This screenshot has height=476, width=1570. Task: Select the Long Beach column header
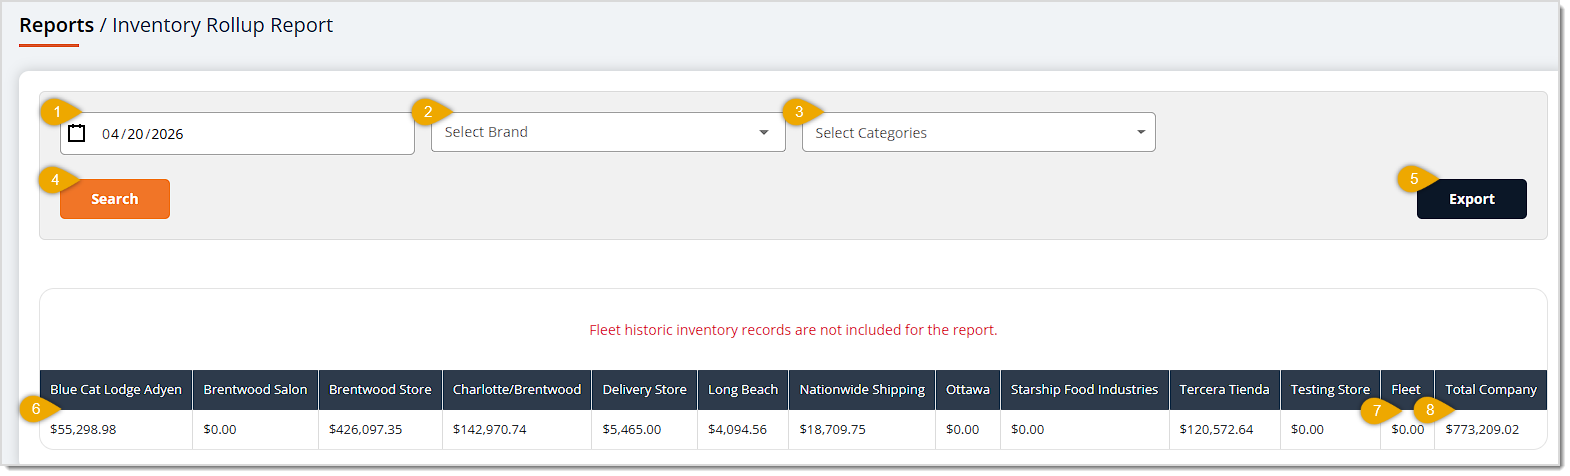[743, 390]
